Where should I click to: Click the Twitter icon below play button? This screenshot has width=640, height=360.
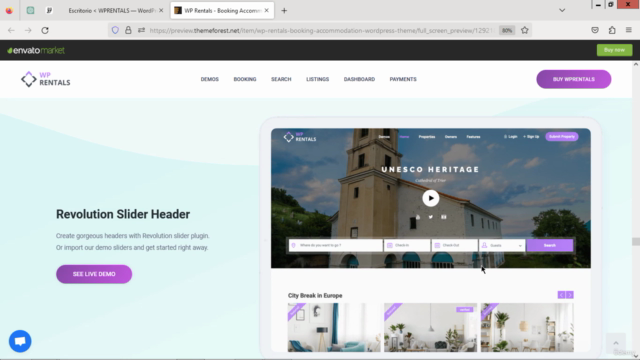[431, 217]
